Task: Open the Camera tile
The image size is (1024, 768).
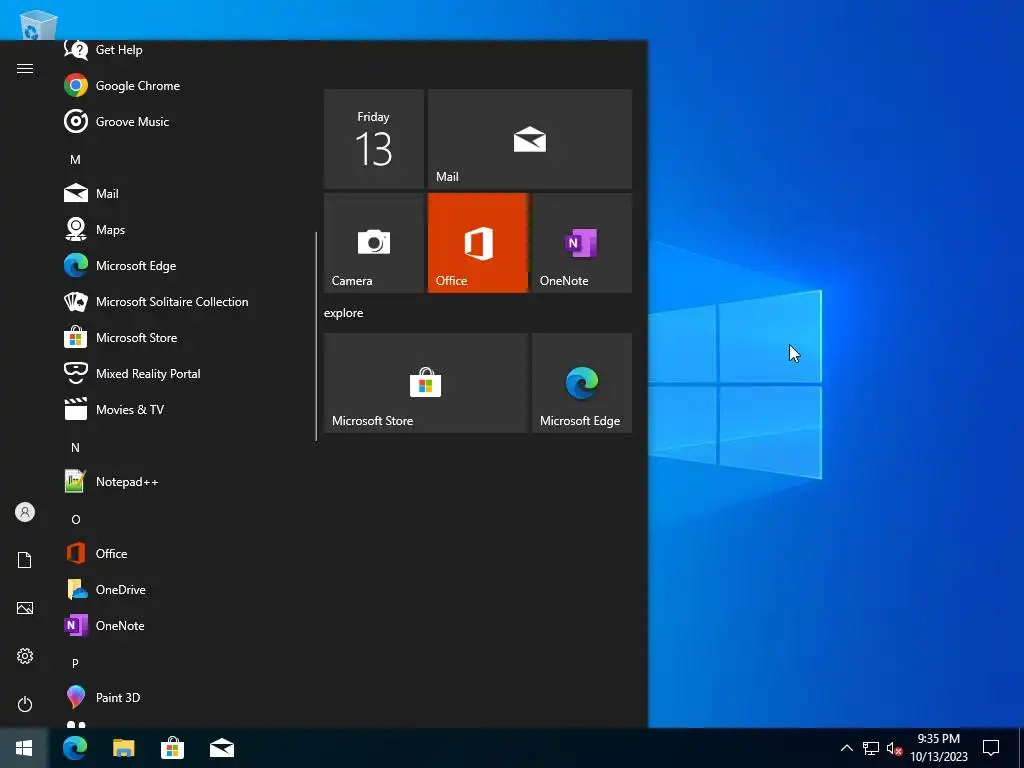Action: click(374, 243)
